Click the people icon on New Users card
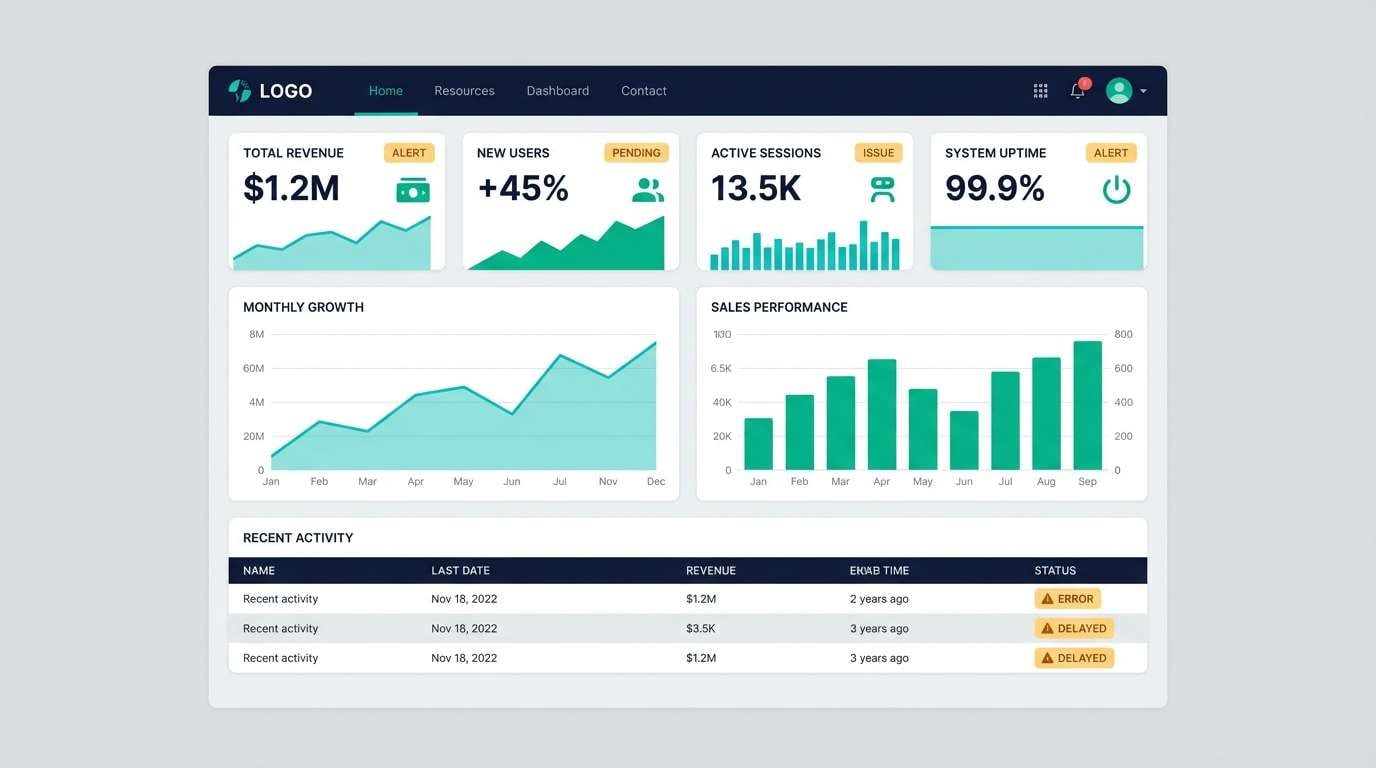 tap(648, 188)
